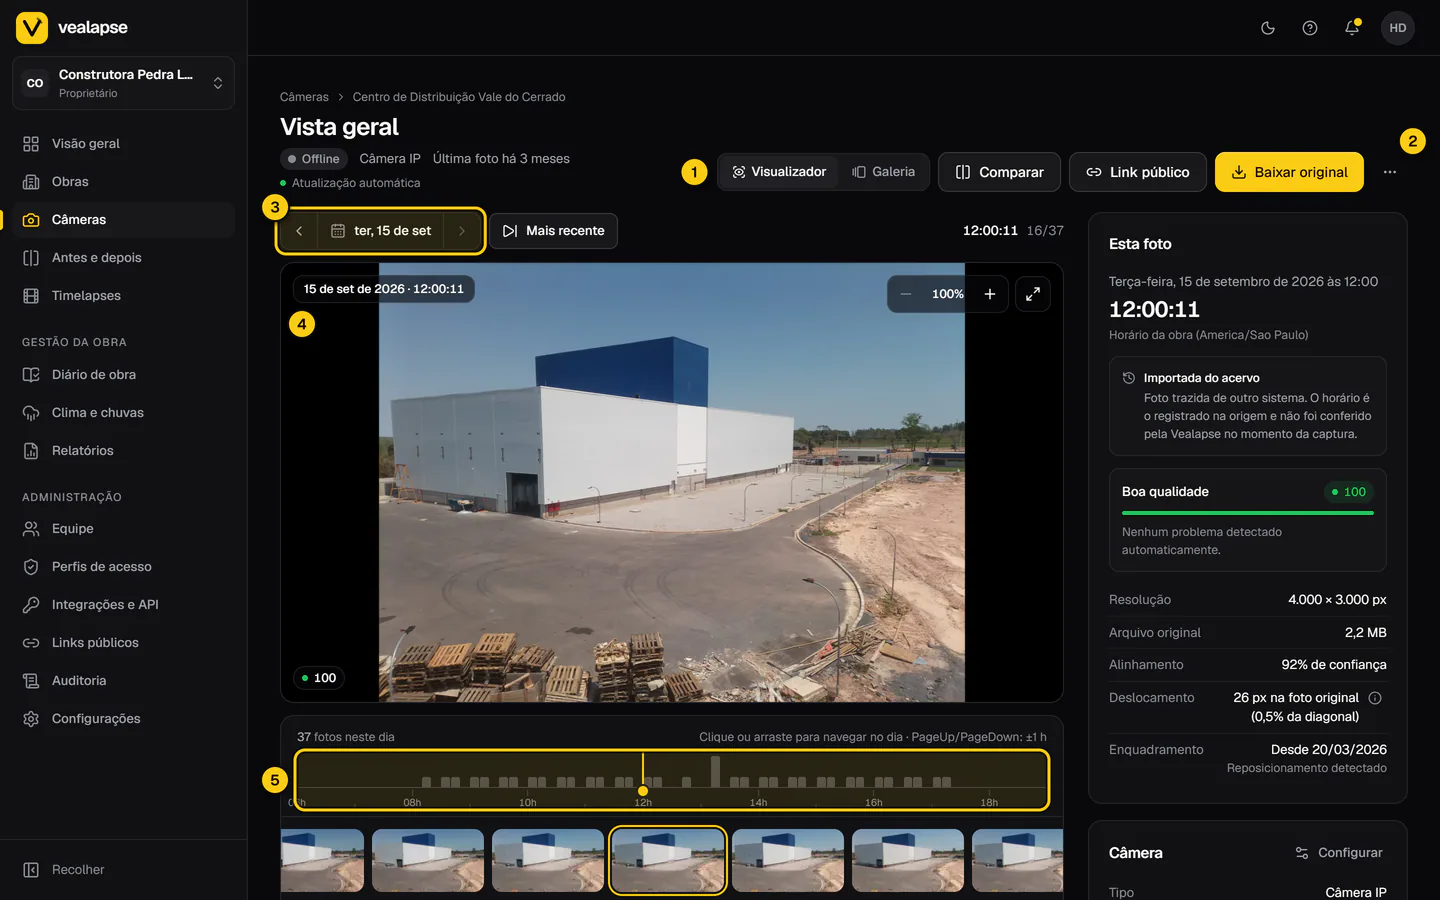This screenshot has height=900, width=1440.
Task: Open Relatórios page
Action: click(x=124, y=451)
